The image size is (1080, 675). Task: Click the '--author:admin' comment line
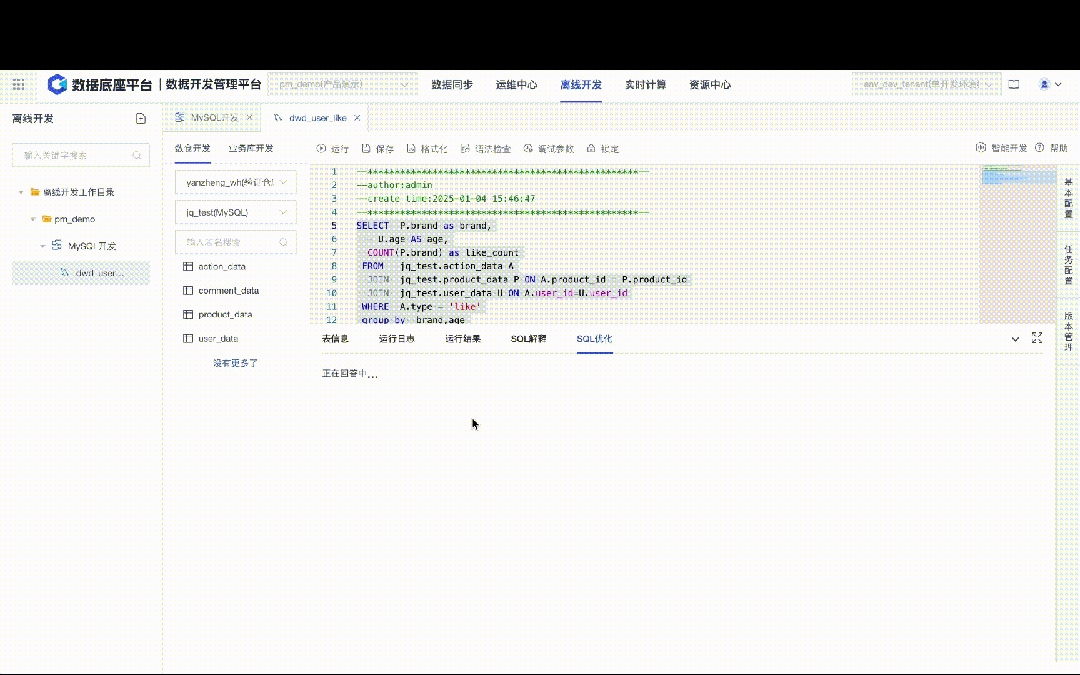(x=394, y=185)
